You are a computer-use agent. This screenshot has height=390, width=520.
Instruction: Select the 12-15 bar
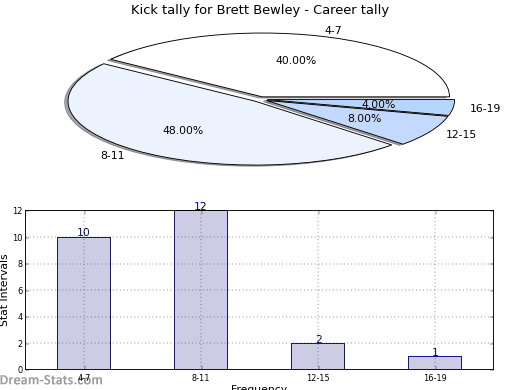(x=318, y=356)
